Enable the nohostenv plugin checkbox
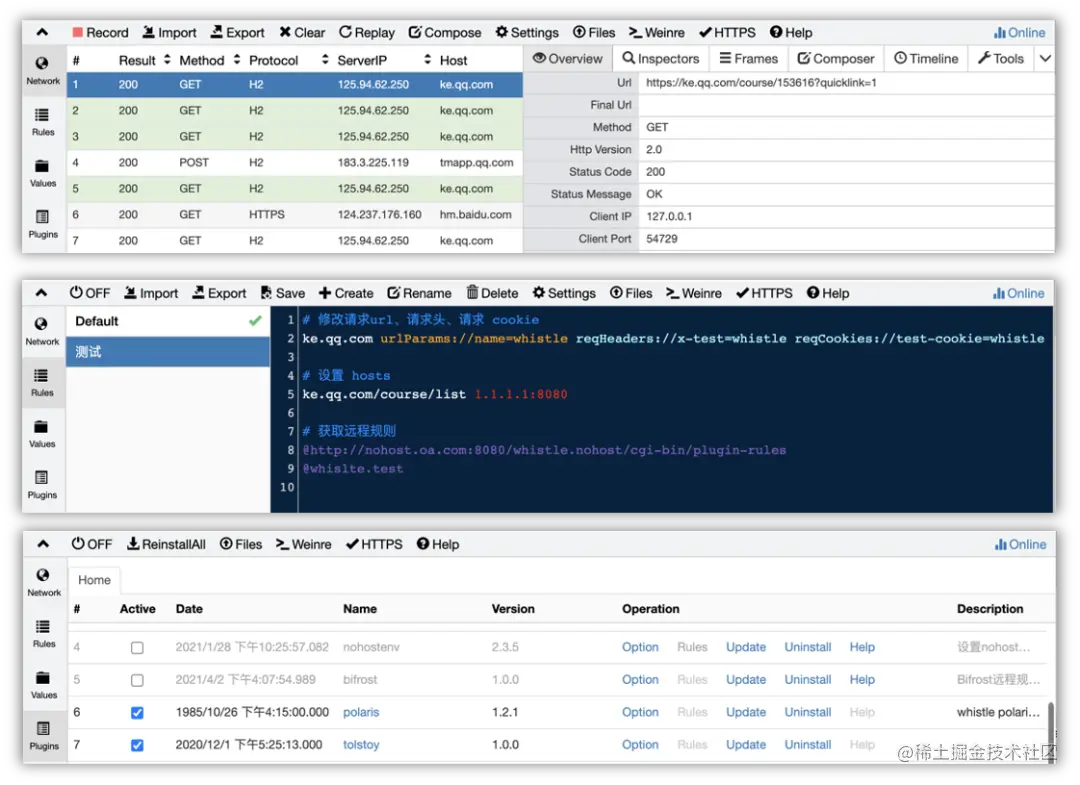Viewport: 1080px width, 785px height. (137, 648)
